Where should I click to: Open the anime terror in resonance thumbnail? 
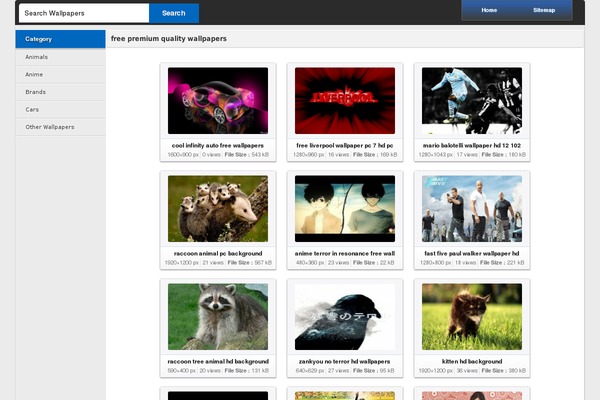(345, 209)
